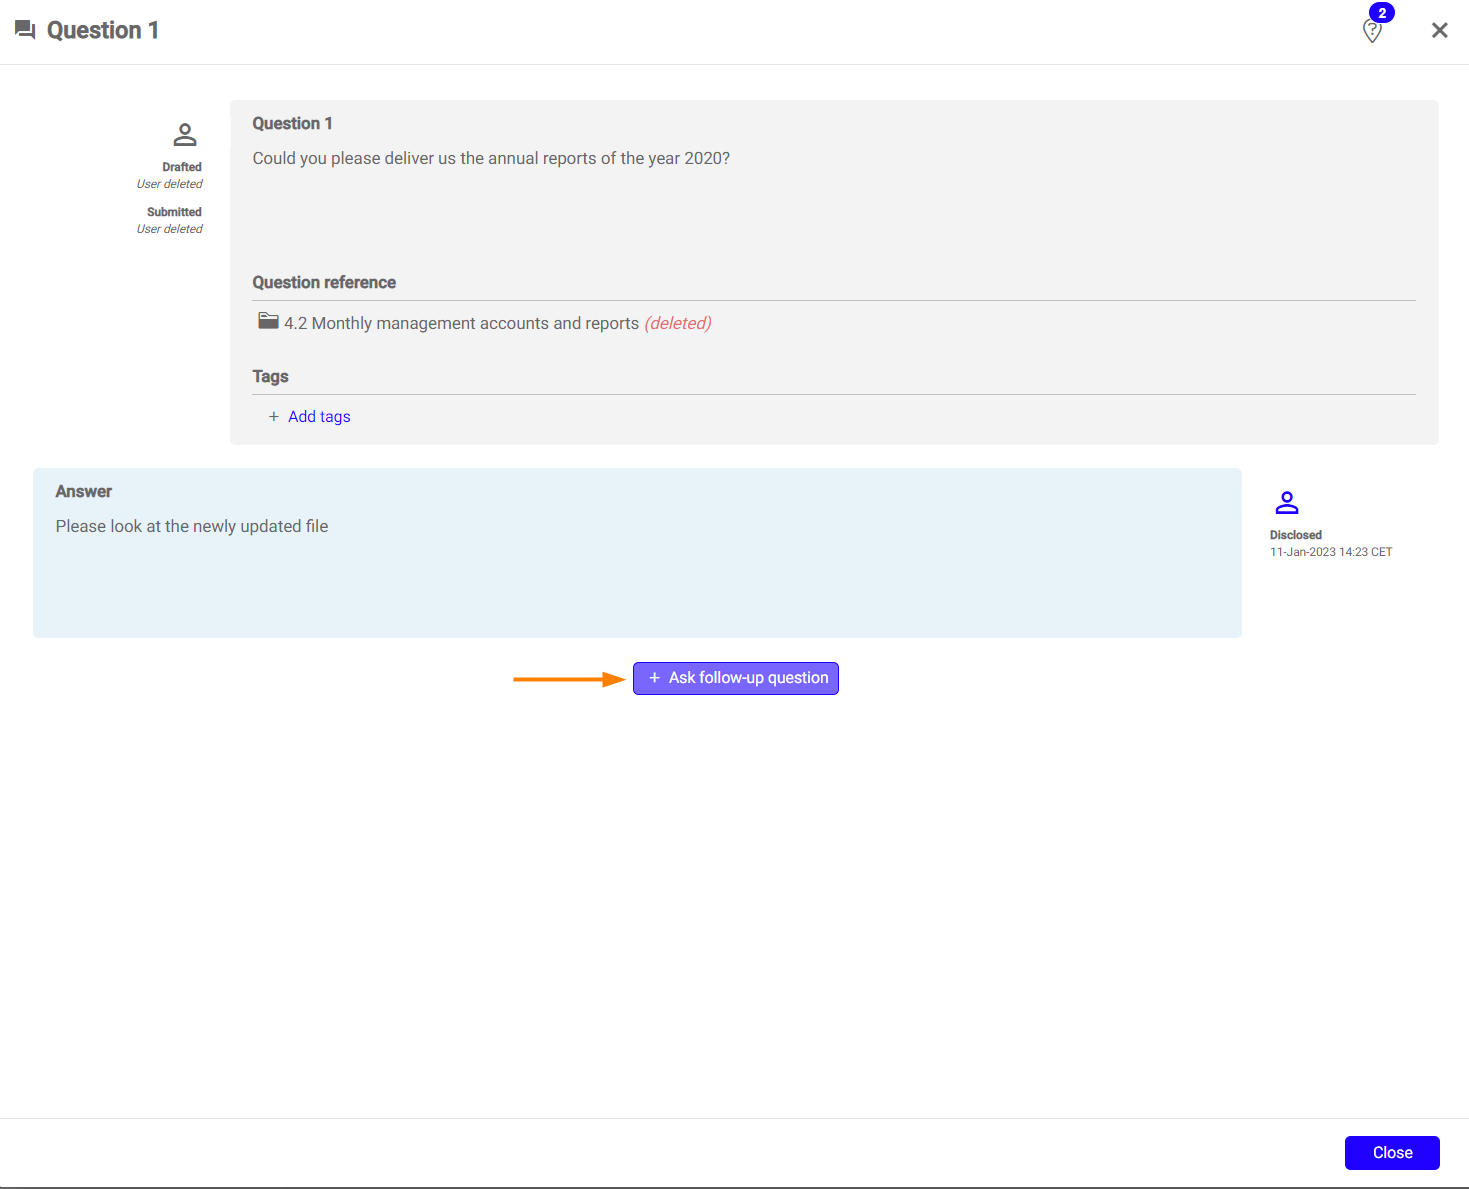The image size is (1469, 1189).
Task: Close the Question 1 dialog with X
Action: pyautogui.click(x=1440, y=30)
